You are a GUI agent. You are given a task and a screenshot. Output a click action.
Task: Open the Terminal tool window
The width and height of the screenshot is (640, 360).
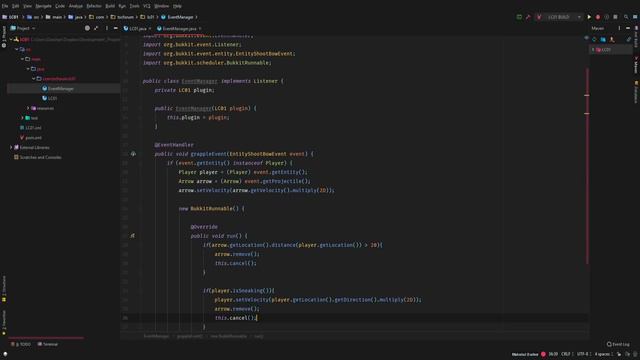coord(48,344)
